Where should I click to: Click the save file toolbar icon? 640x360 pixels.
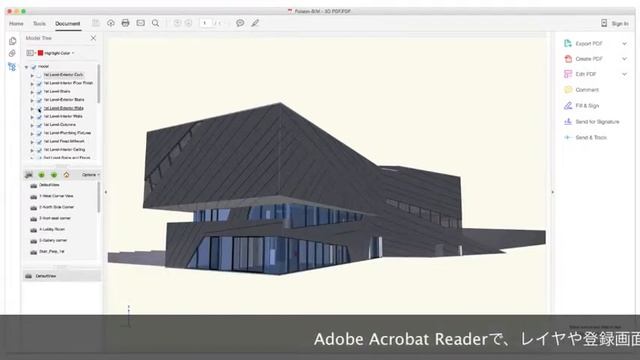(x=96, y=23)
